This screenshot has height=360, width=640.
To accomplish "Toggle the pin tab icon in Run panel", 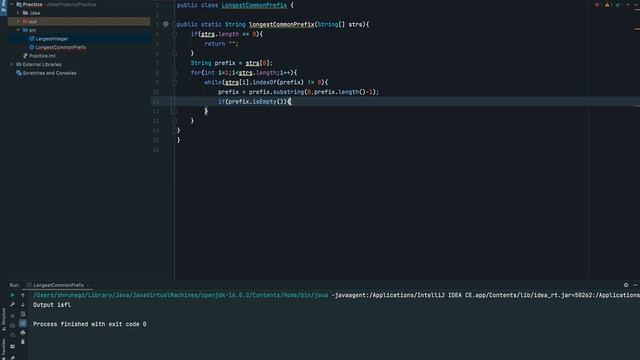I will click(x=12, y=357).
